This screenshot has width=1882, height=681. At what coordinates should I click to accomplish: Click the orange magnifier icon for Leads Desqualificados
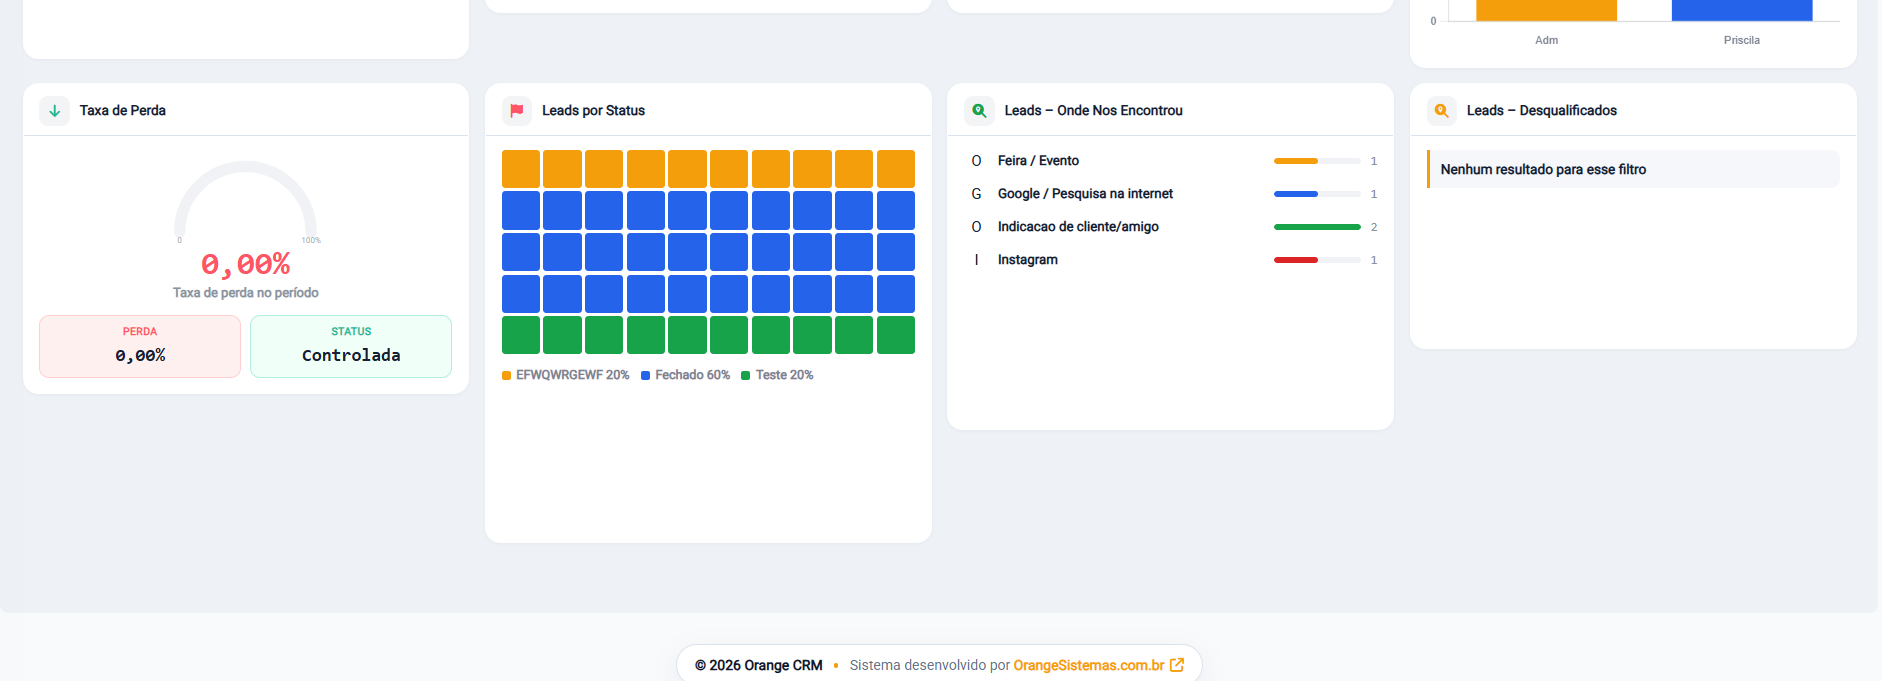pos(1441,111)
